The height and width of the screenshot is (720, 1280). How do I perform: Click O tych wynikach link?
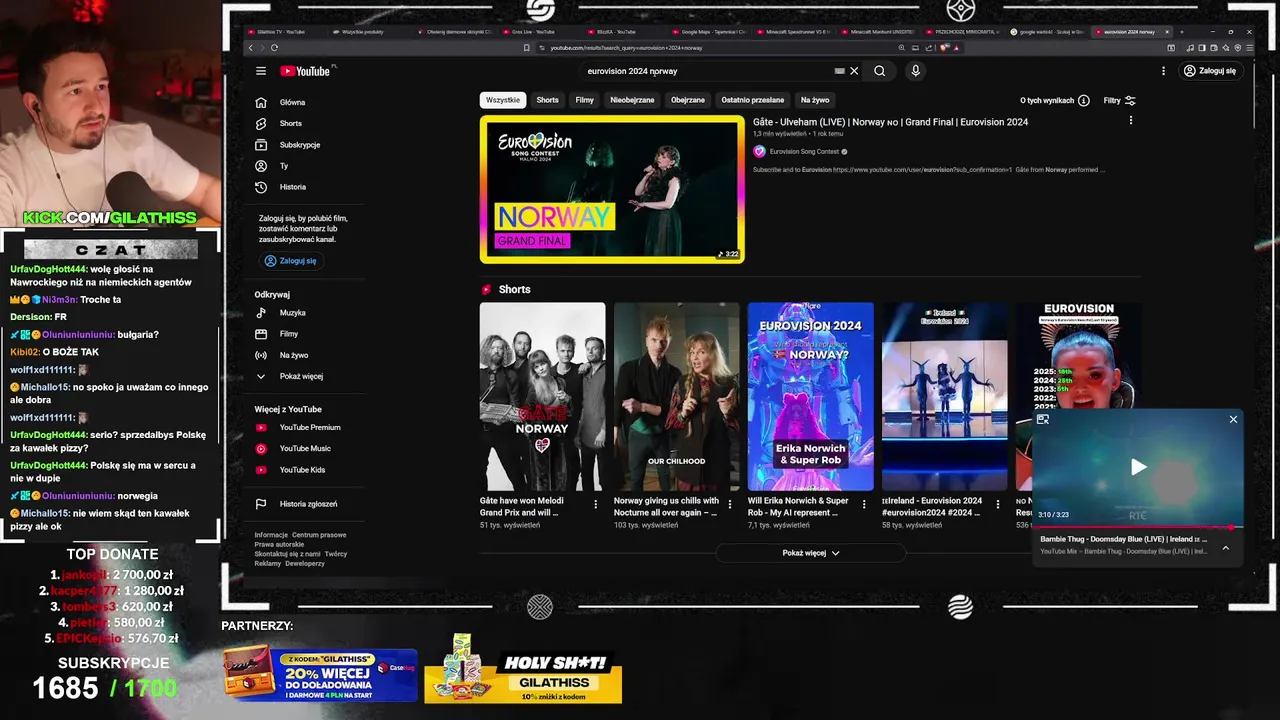coord(1047,100)
